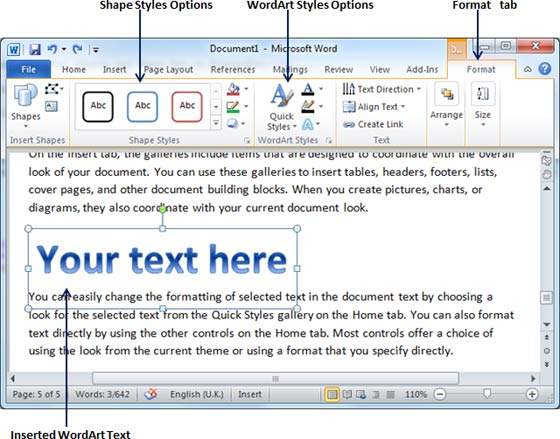Open the Text Fill dropdown arrow
The image size is (560, 439).
(x=321, y=89)
